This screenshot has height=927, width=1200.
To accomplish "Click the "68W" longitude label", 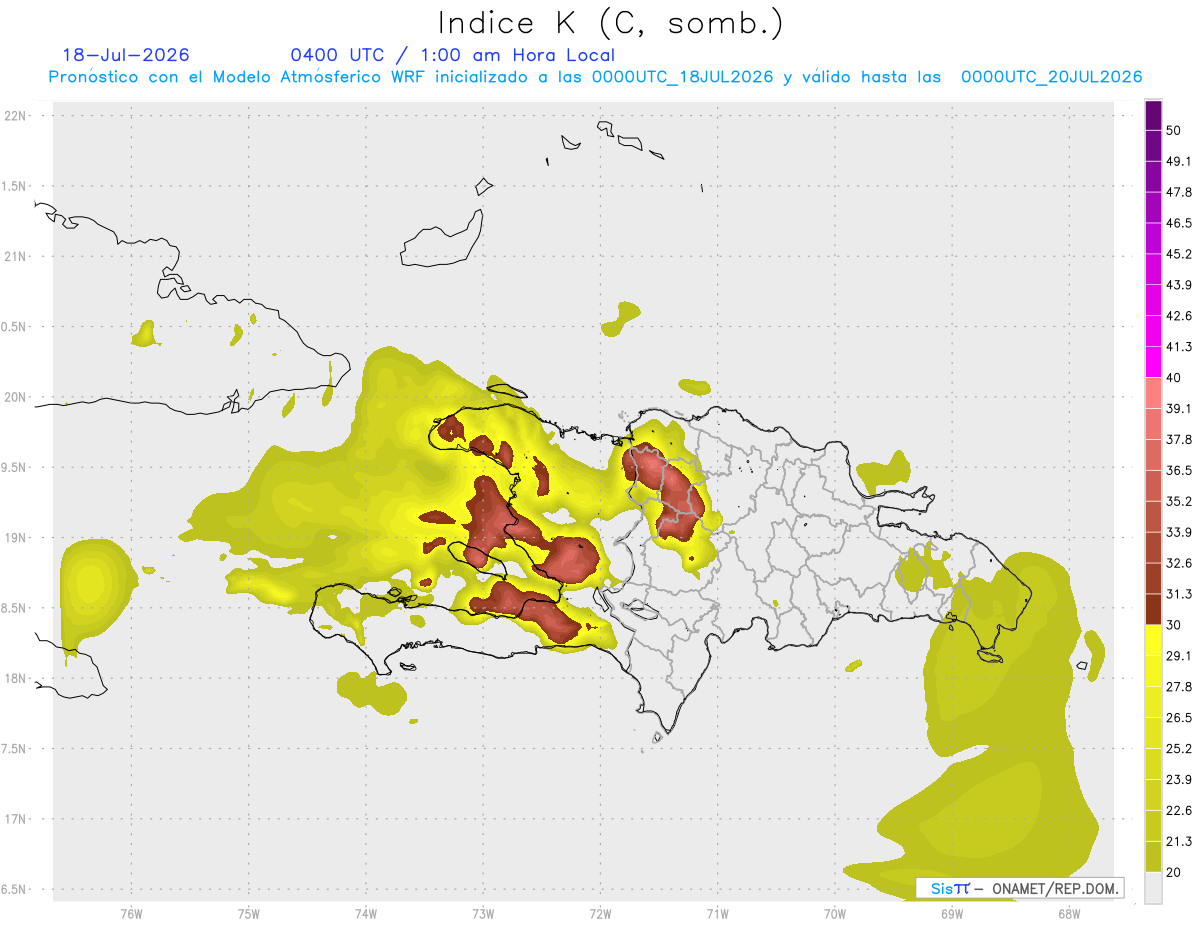I will (1068, 913).
